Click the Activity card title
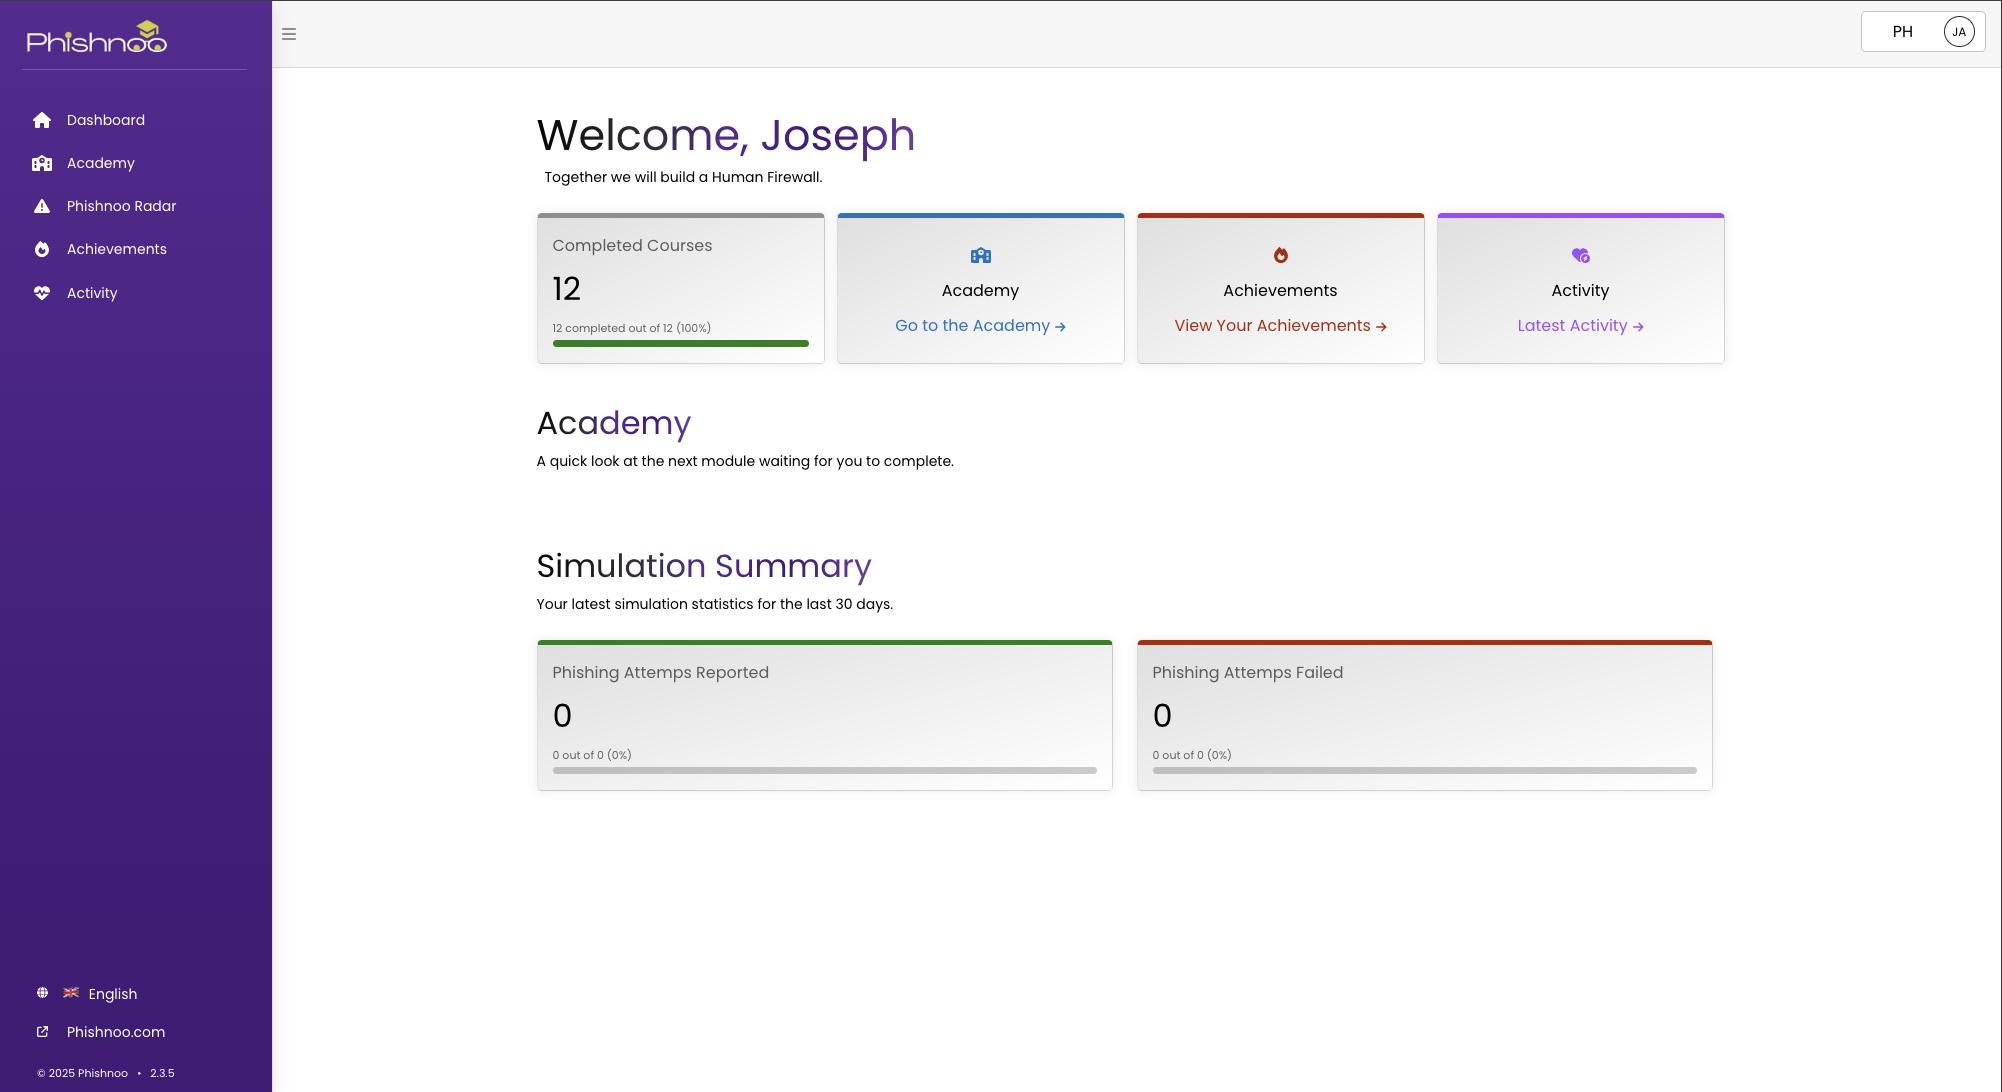 (x=1581, y=291)
